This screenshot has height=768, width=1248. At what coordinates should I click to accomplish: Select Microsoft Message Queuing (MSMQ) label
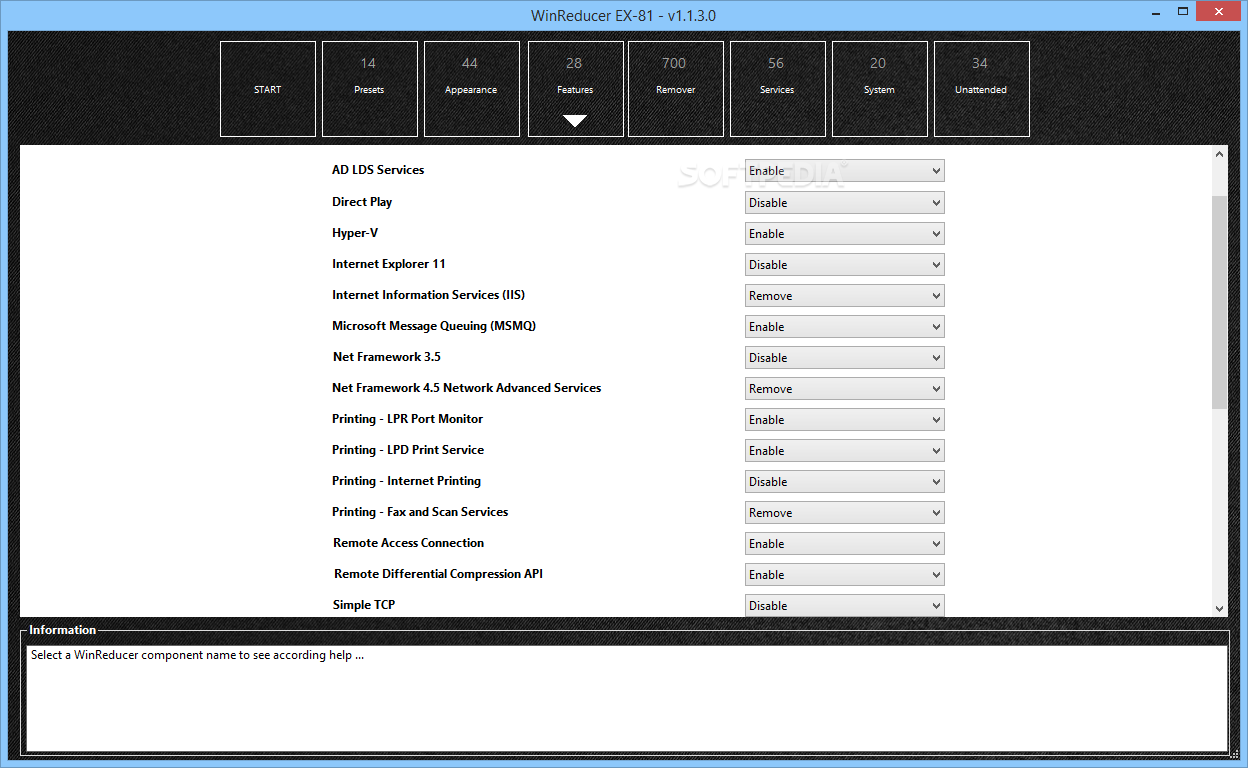(x=434, y=326)
